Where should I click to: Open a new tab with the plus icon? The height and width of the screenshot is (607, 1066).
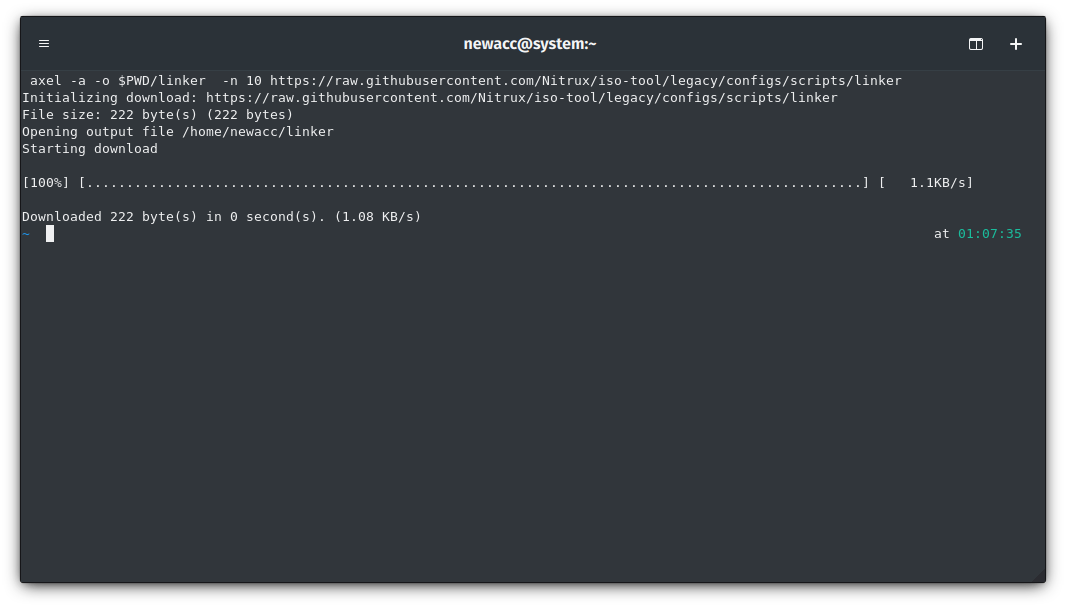1016,43
